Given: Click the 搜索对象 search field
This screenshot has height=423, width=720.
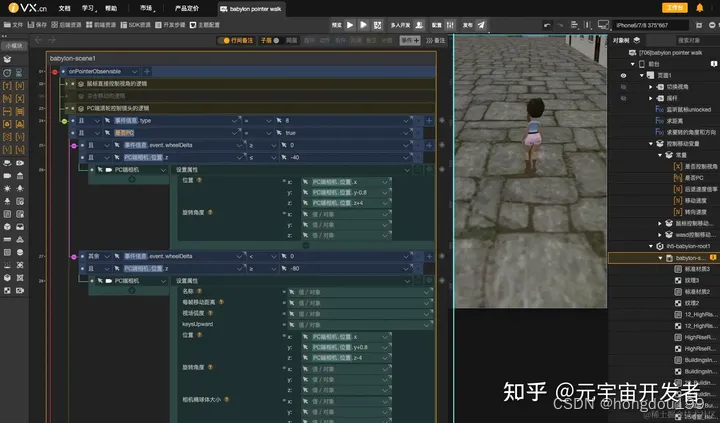Looking at the screenshot, I should (x=689, y=40).
